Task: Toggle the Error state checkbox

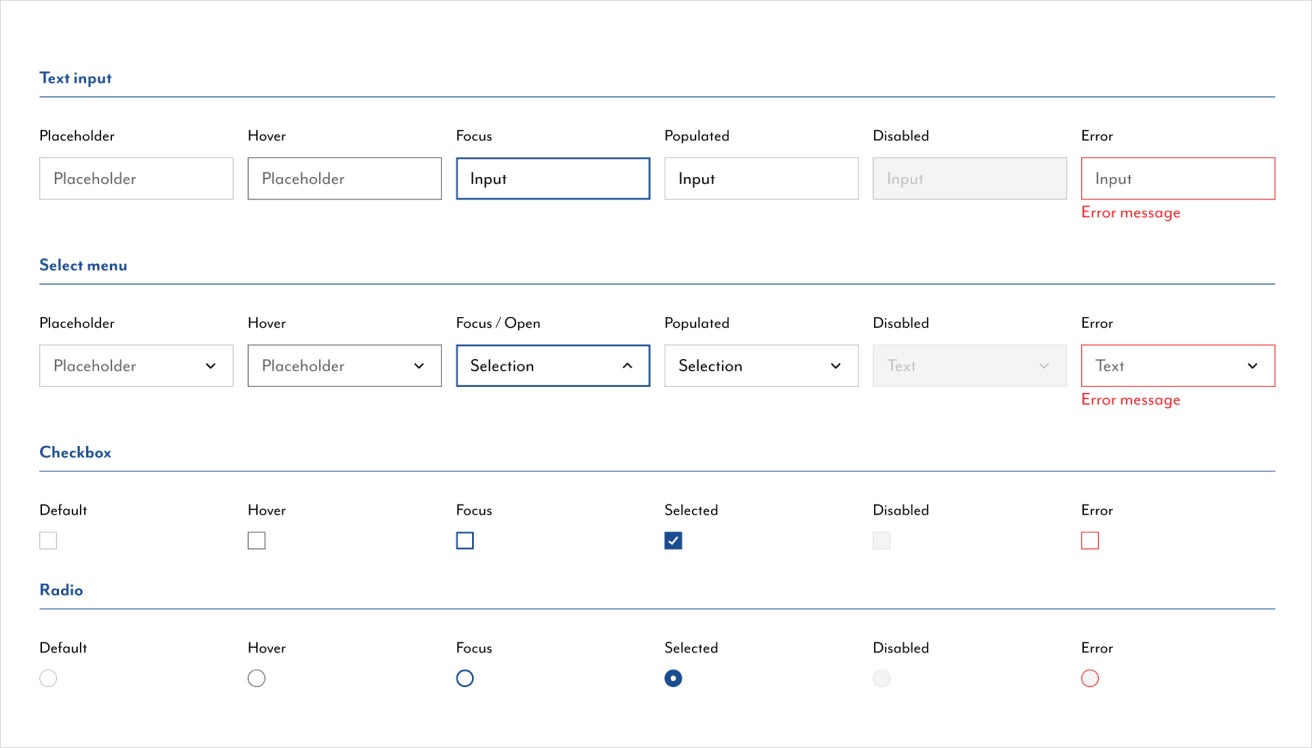Action: pos(1090,540)
